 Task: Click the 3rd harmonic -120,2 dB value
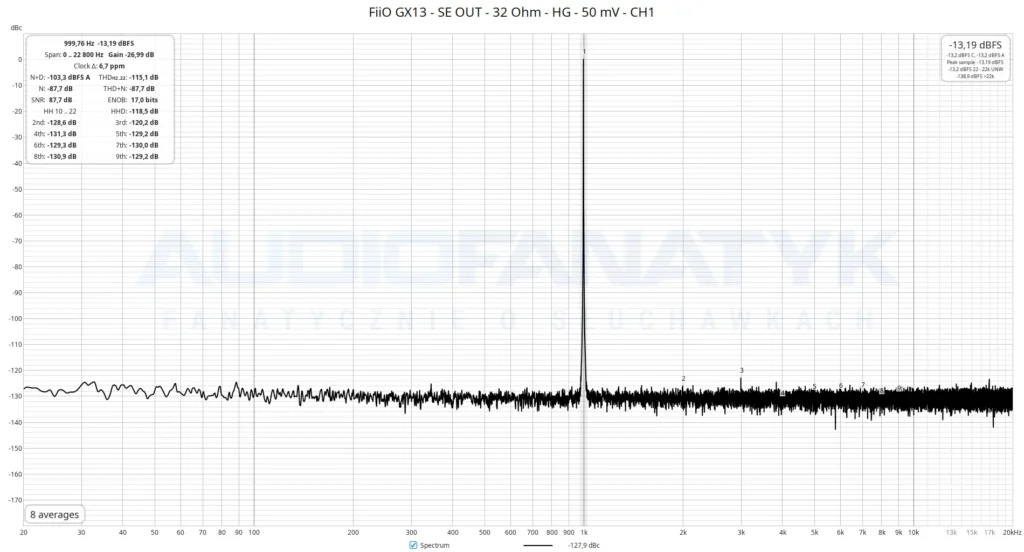point(144,122)
